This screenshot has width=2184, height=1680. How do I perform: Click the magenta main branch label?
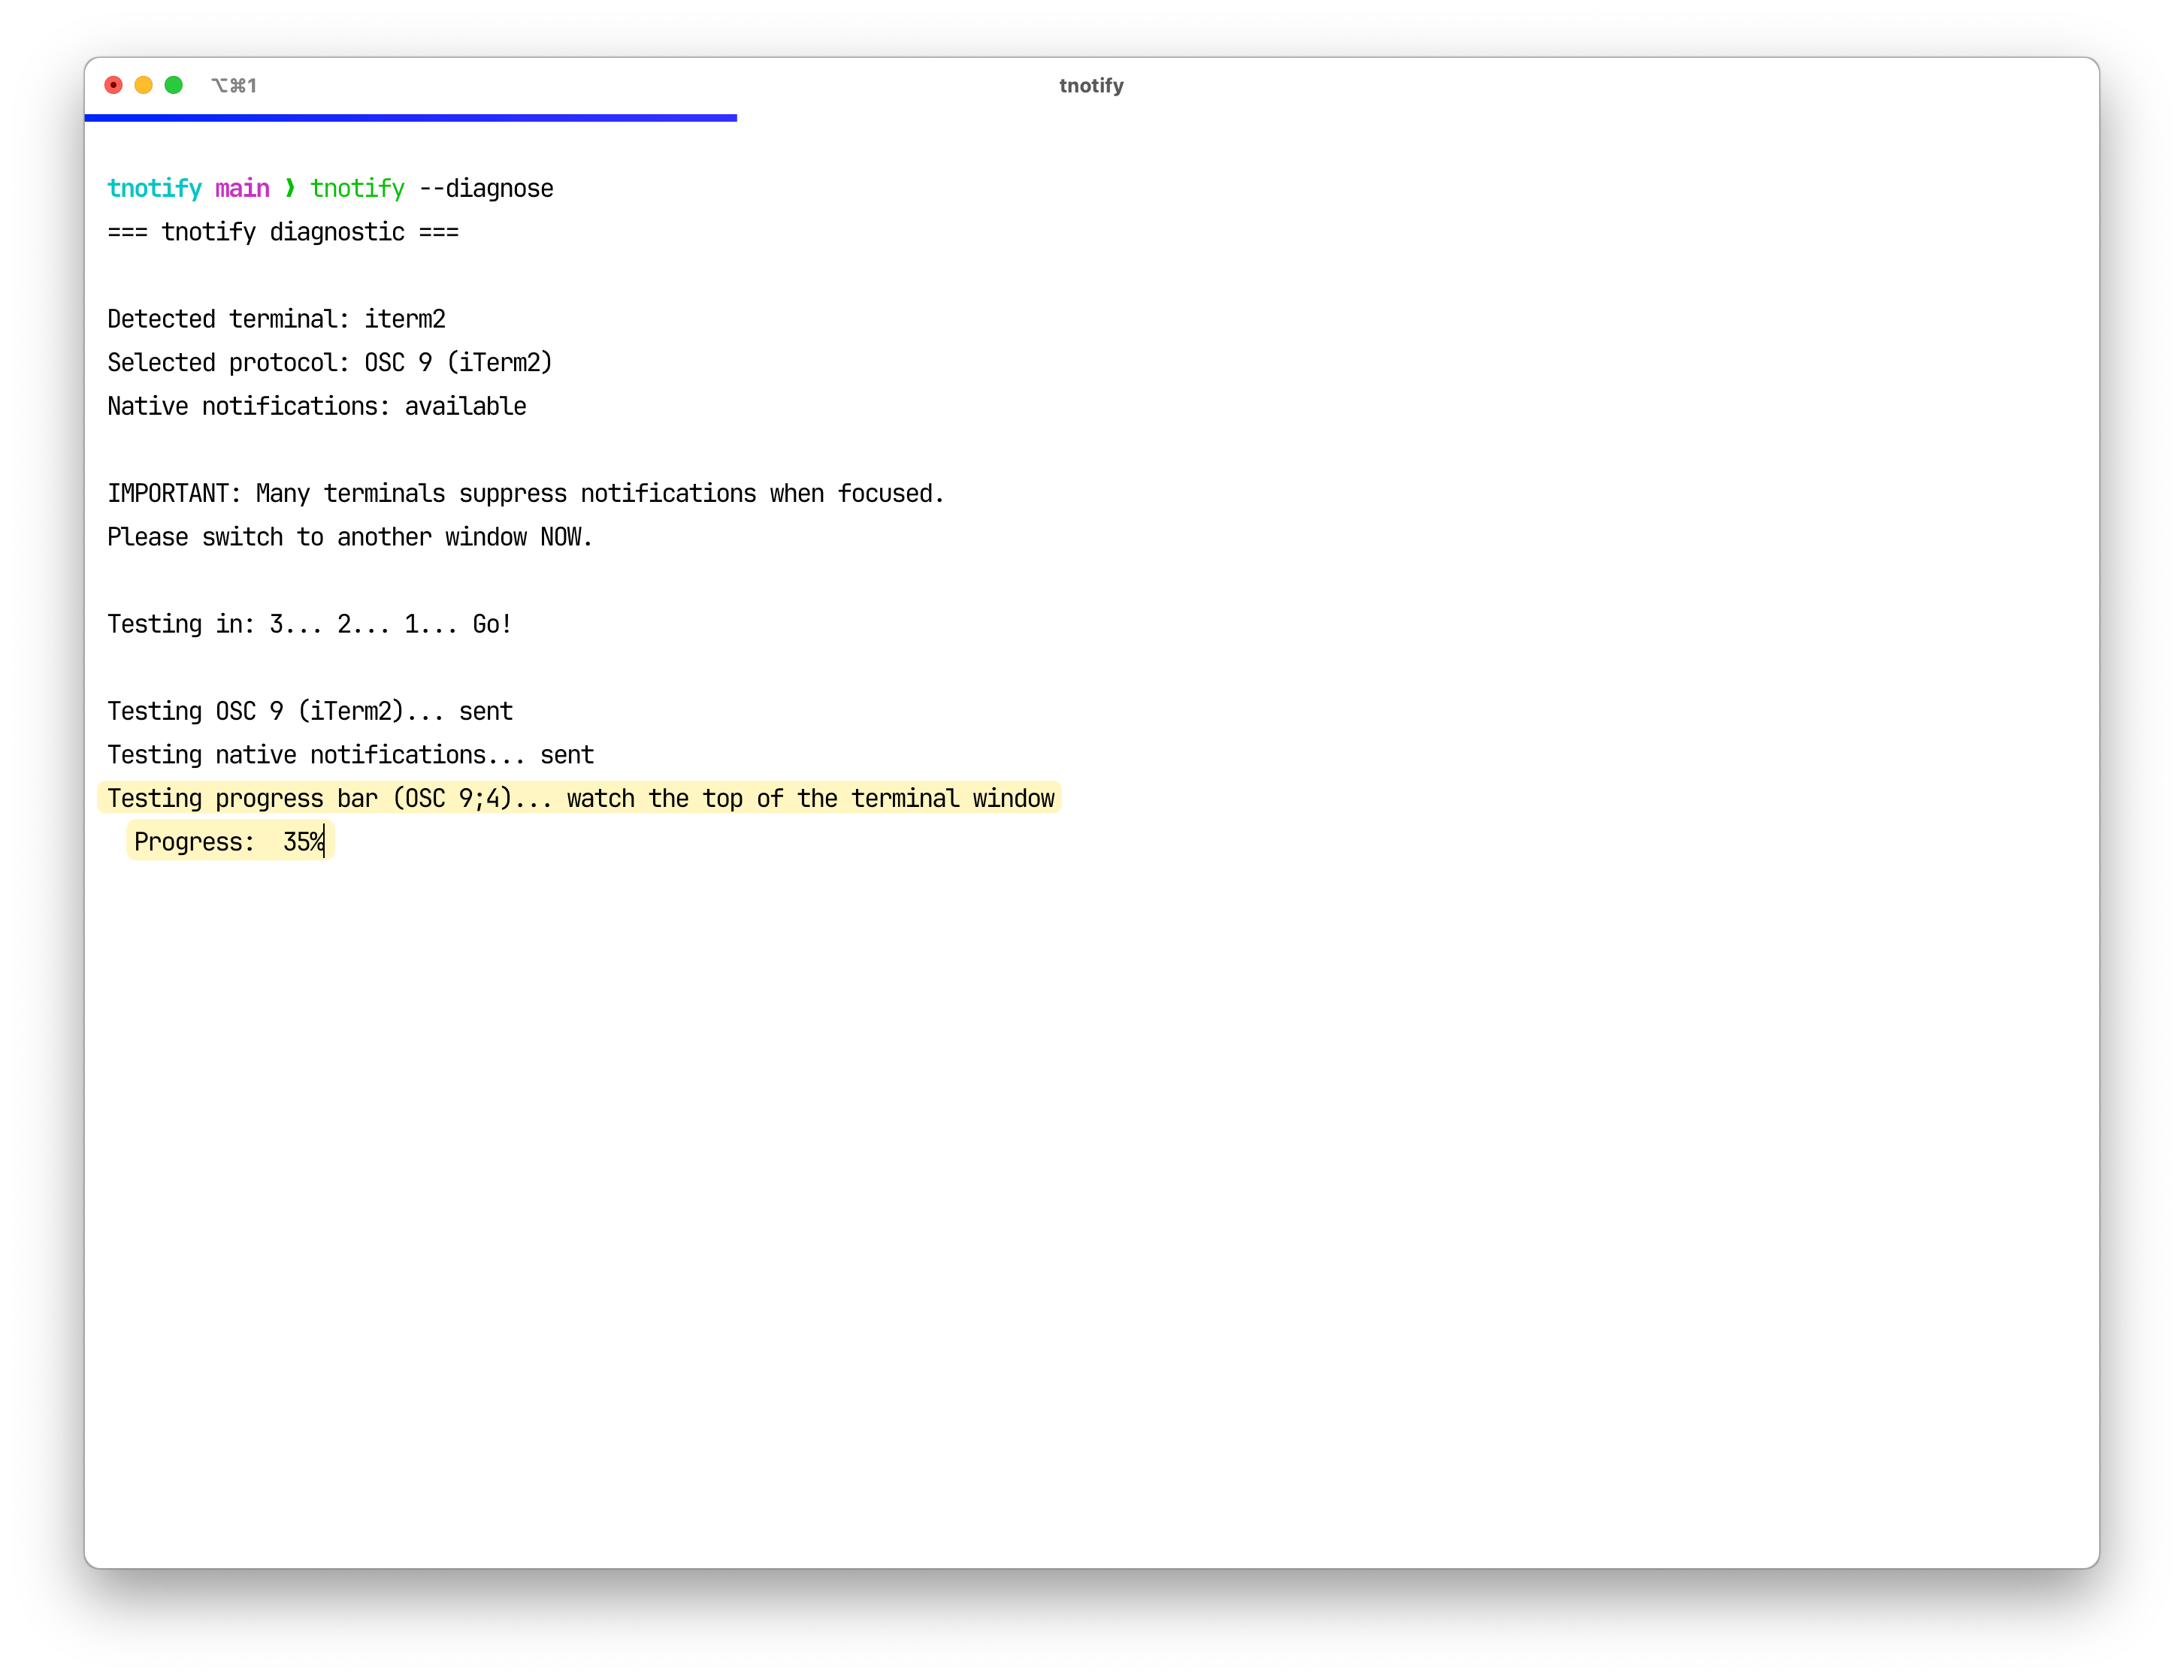click(243, 188)
